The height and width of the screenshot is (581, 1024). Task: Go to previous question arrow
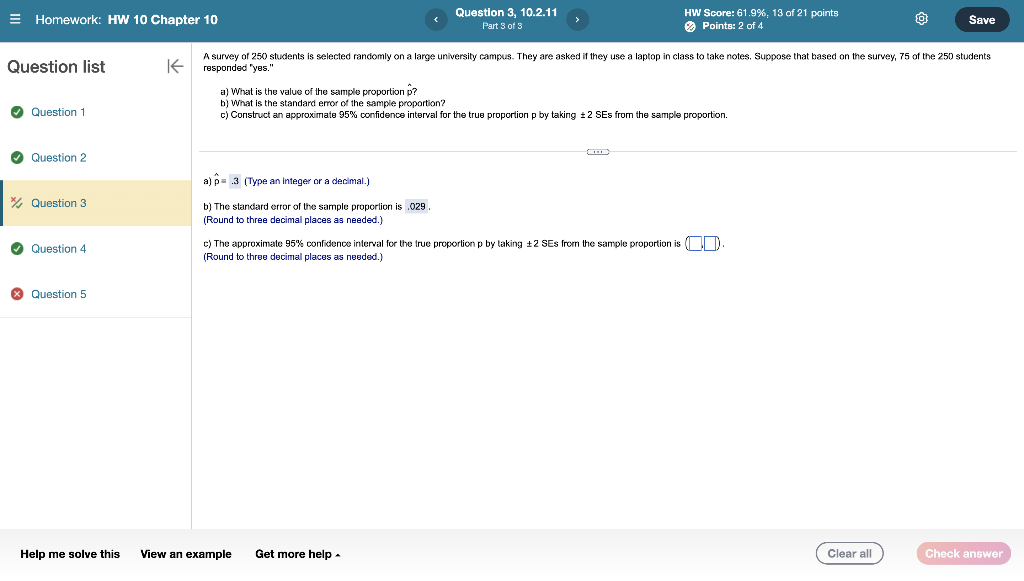pos(436,20)
